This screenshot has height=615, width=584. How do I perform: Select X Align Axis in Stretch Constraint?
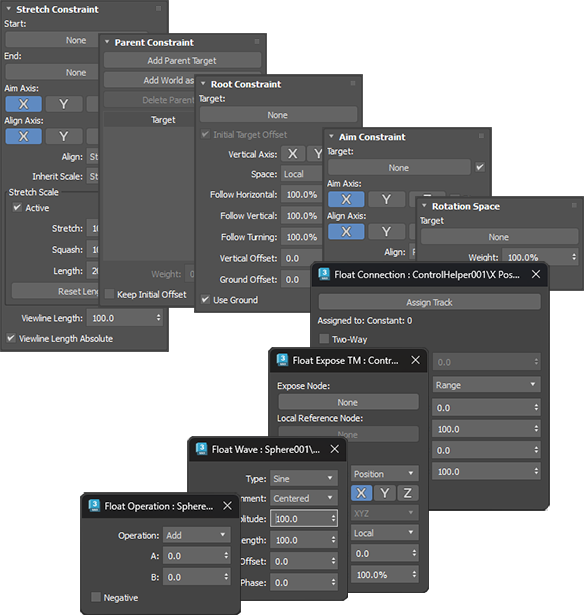coord(24,136)
